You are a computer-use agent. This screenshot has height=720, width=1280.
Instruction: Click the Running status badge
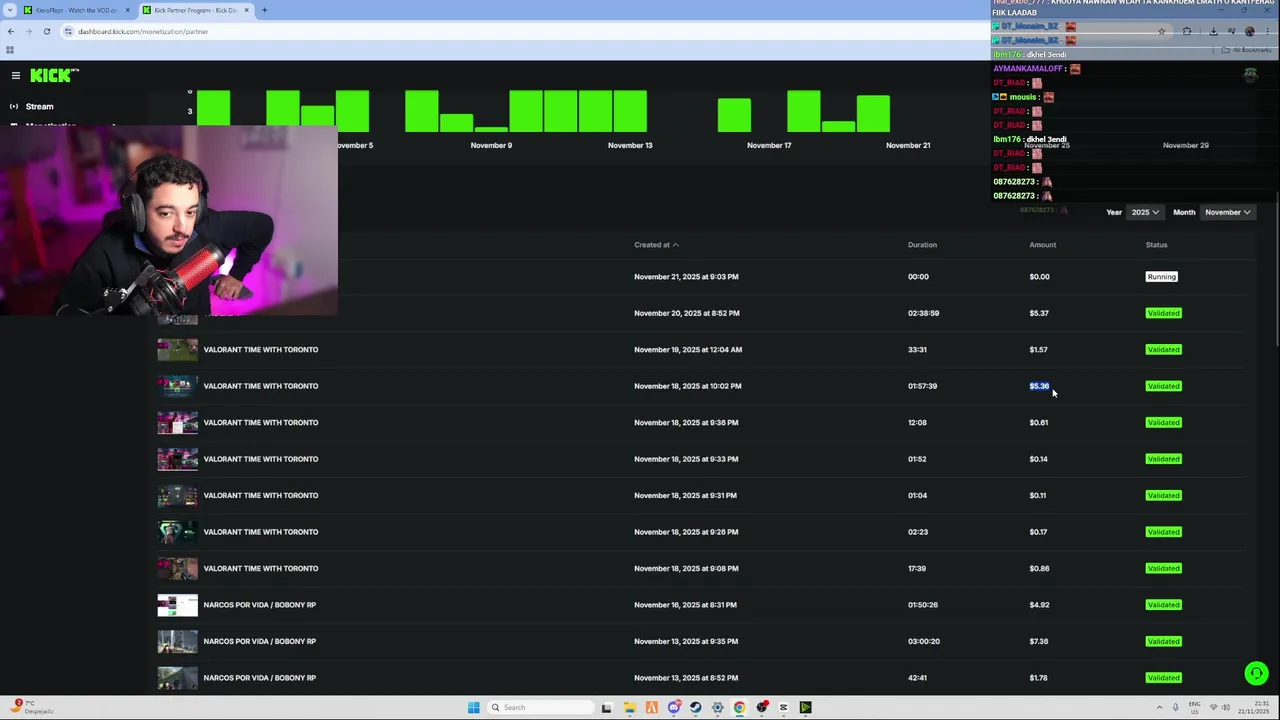1161,277
